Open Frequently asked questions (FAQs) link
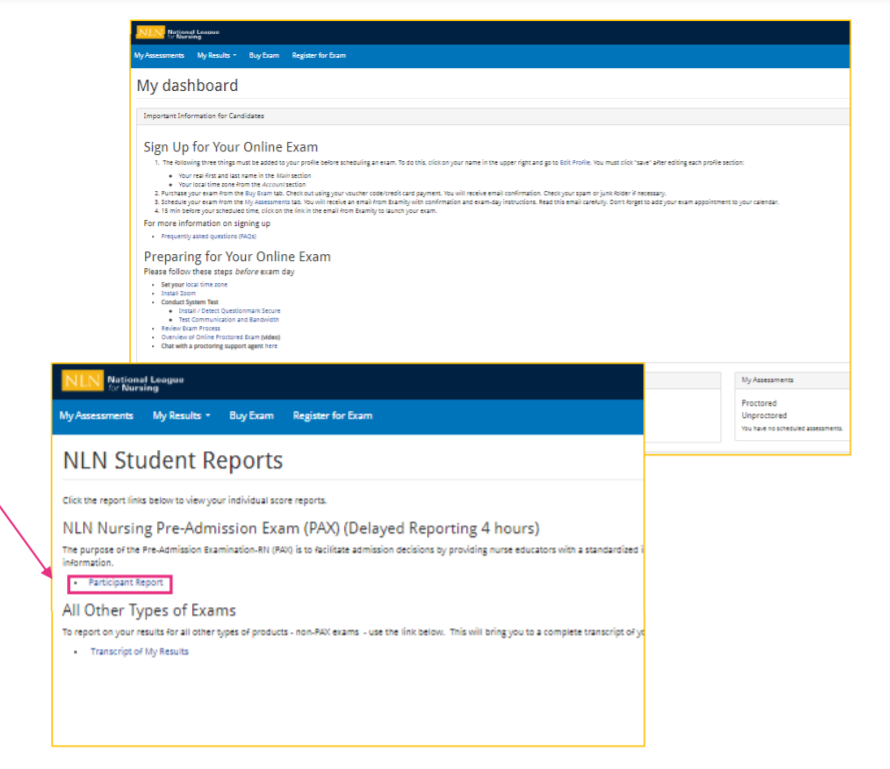The width and height of the screenshot is (890, 769). tap(208, 236)
